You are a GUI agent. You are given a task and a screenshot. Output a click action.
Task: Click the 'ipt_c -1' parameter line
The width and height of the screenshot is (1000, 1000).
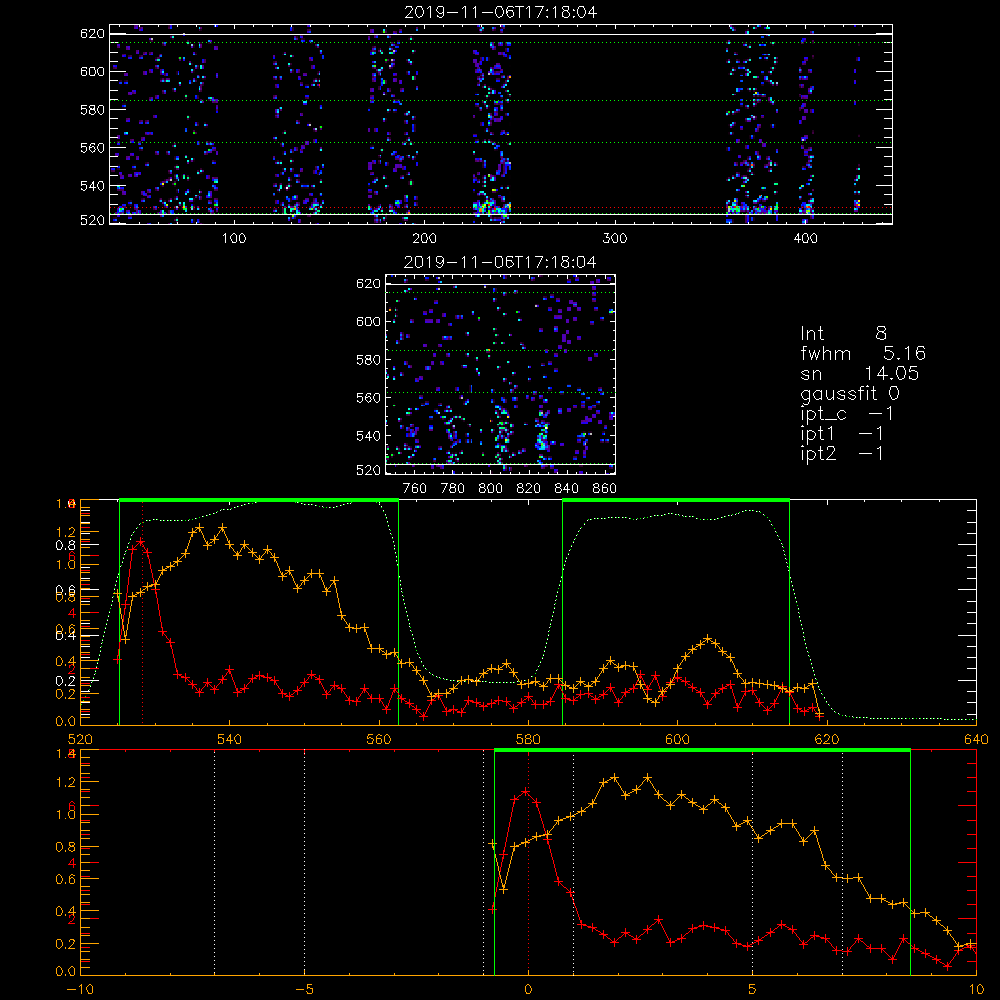(x=847, y=414)
